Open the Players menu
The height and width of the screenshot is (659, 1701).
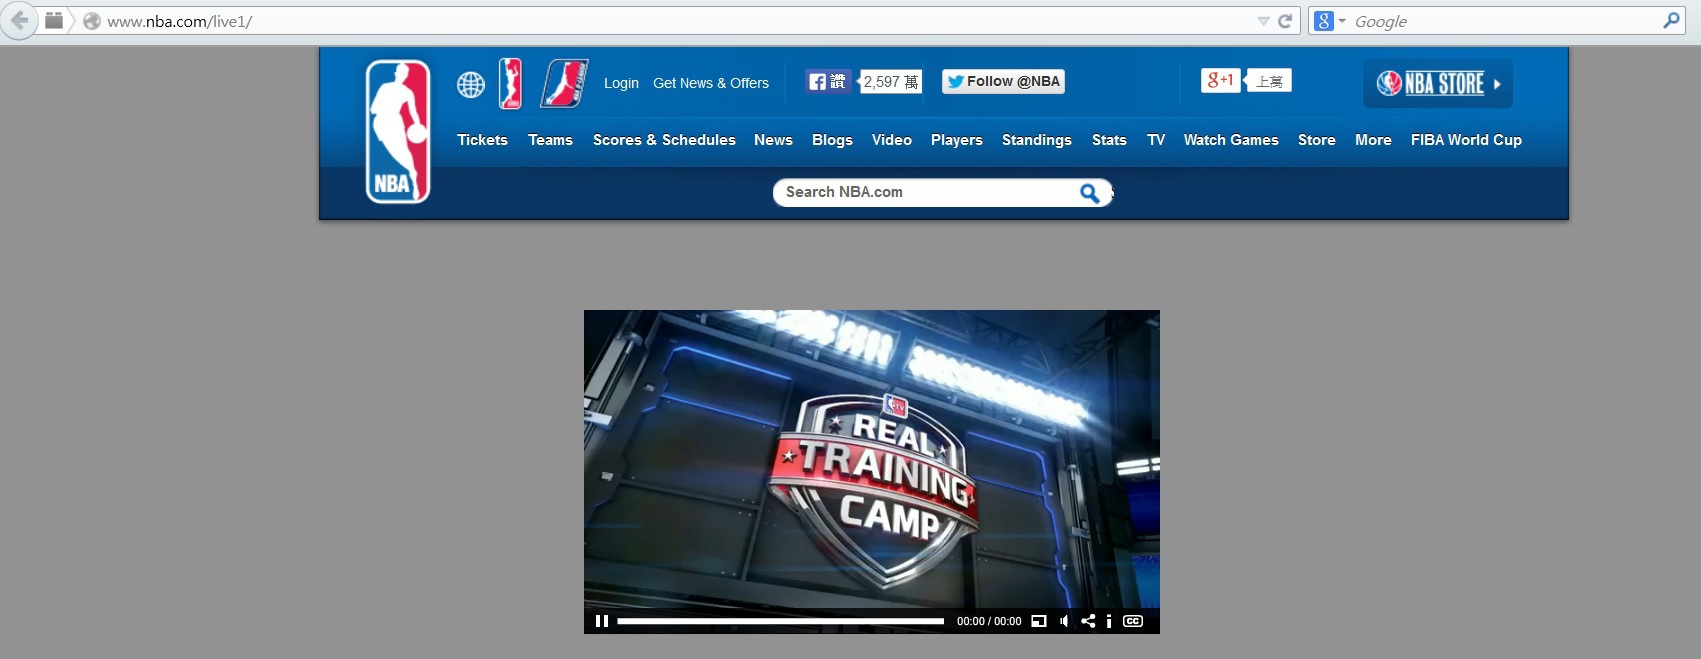pos(956,140)
